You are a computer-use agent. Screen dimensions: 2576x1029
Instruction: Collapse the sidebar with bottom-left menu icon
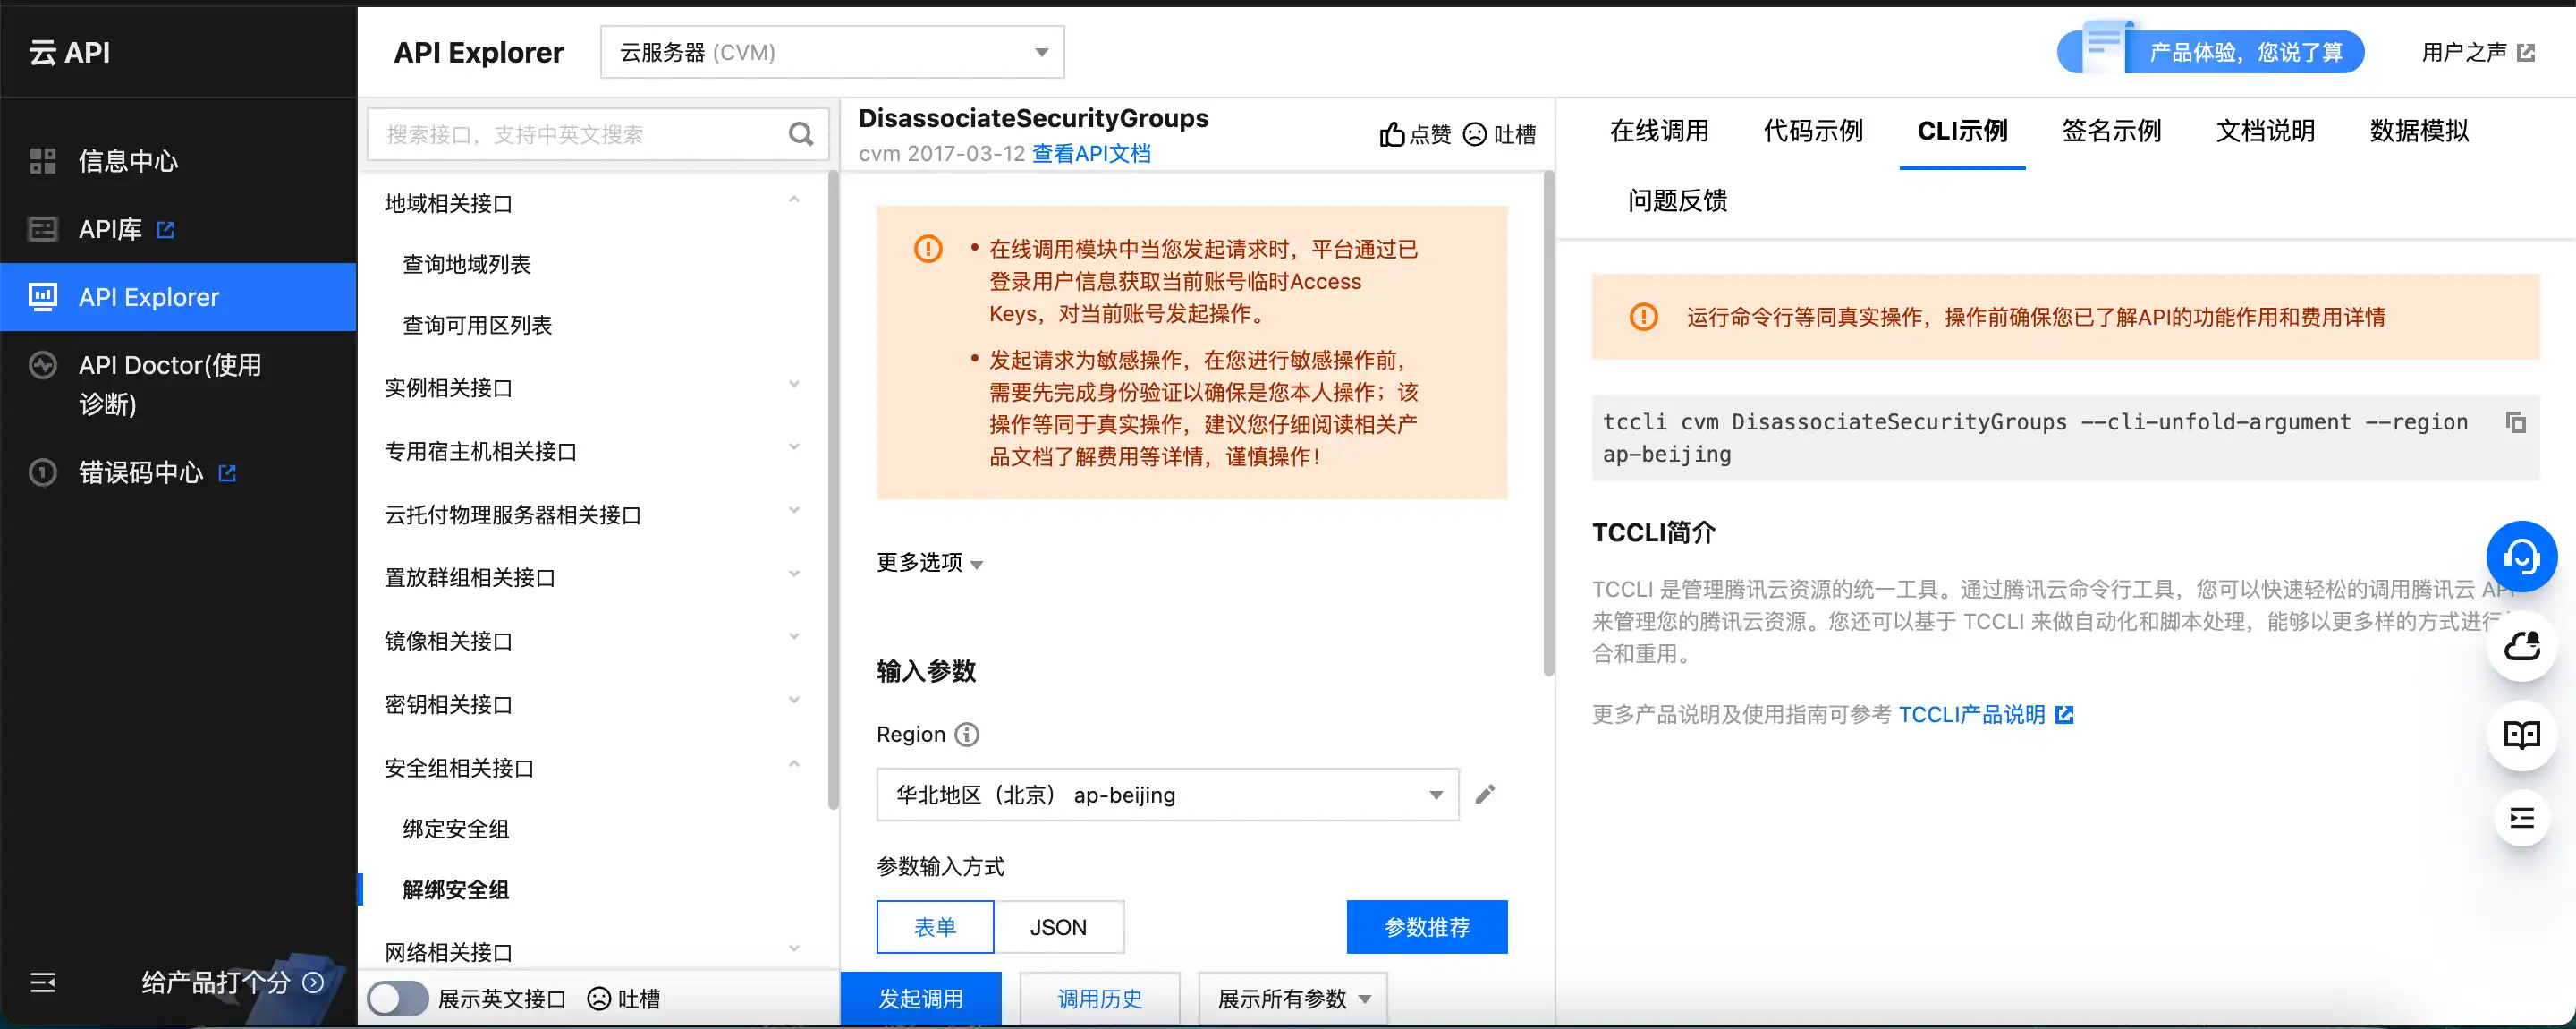pos(43,983)
